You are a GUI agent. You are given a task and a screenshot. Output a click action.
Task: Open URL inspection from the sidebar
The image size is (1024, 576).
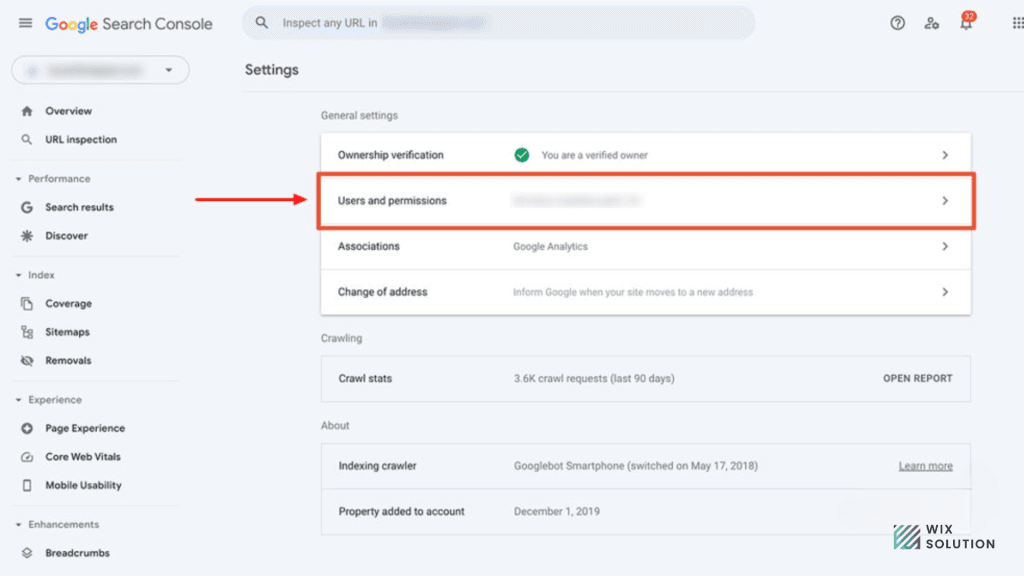point(81,140)
